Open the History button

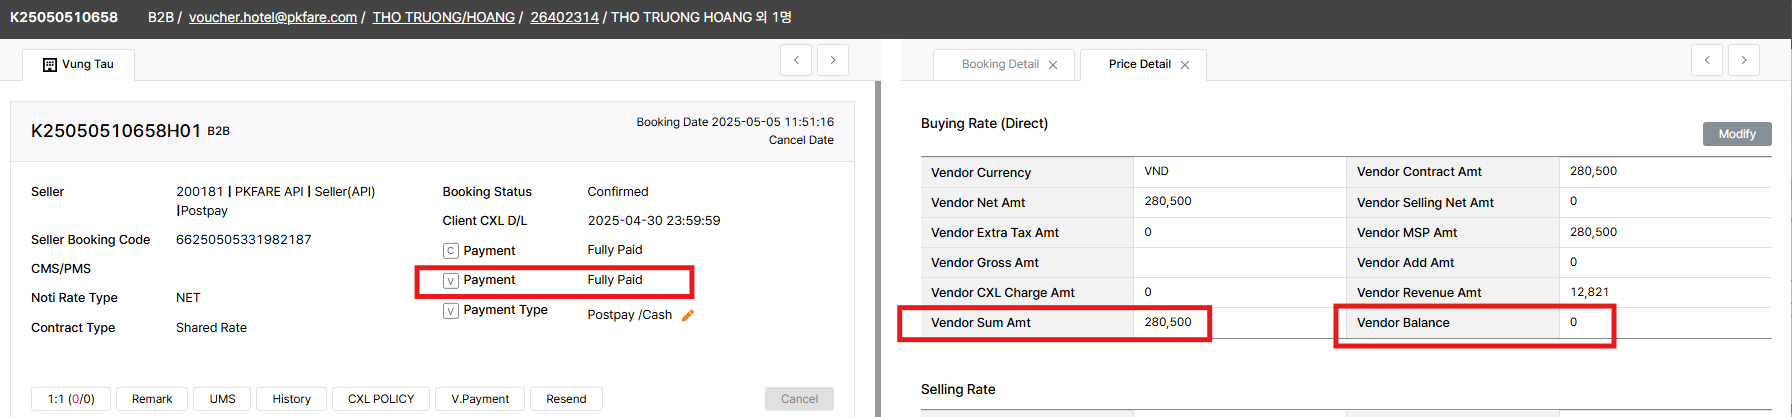pos(292,399)
